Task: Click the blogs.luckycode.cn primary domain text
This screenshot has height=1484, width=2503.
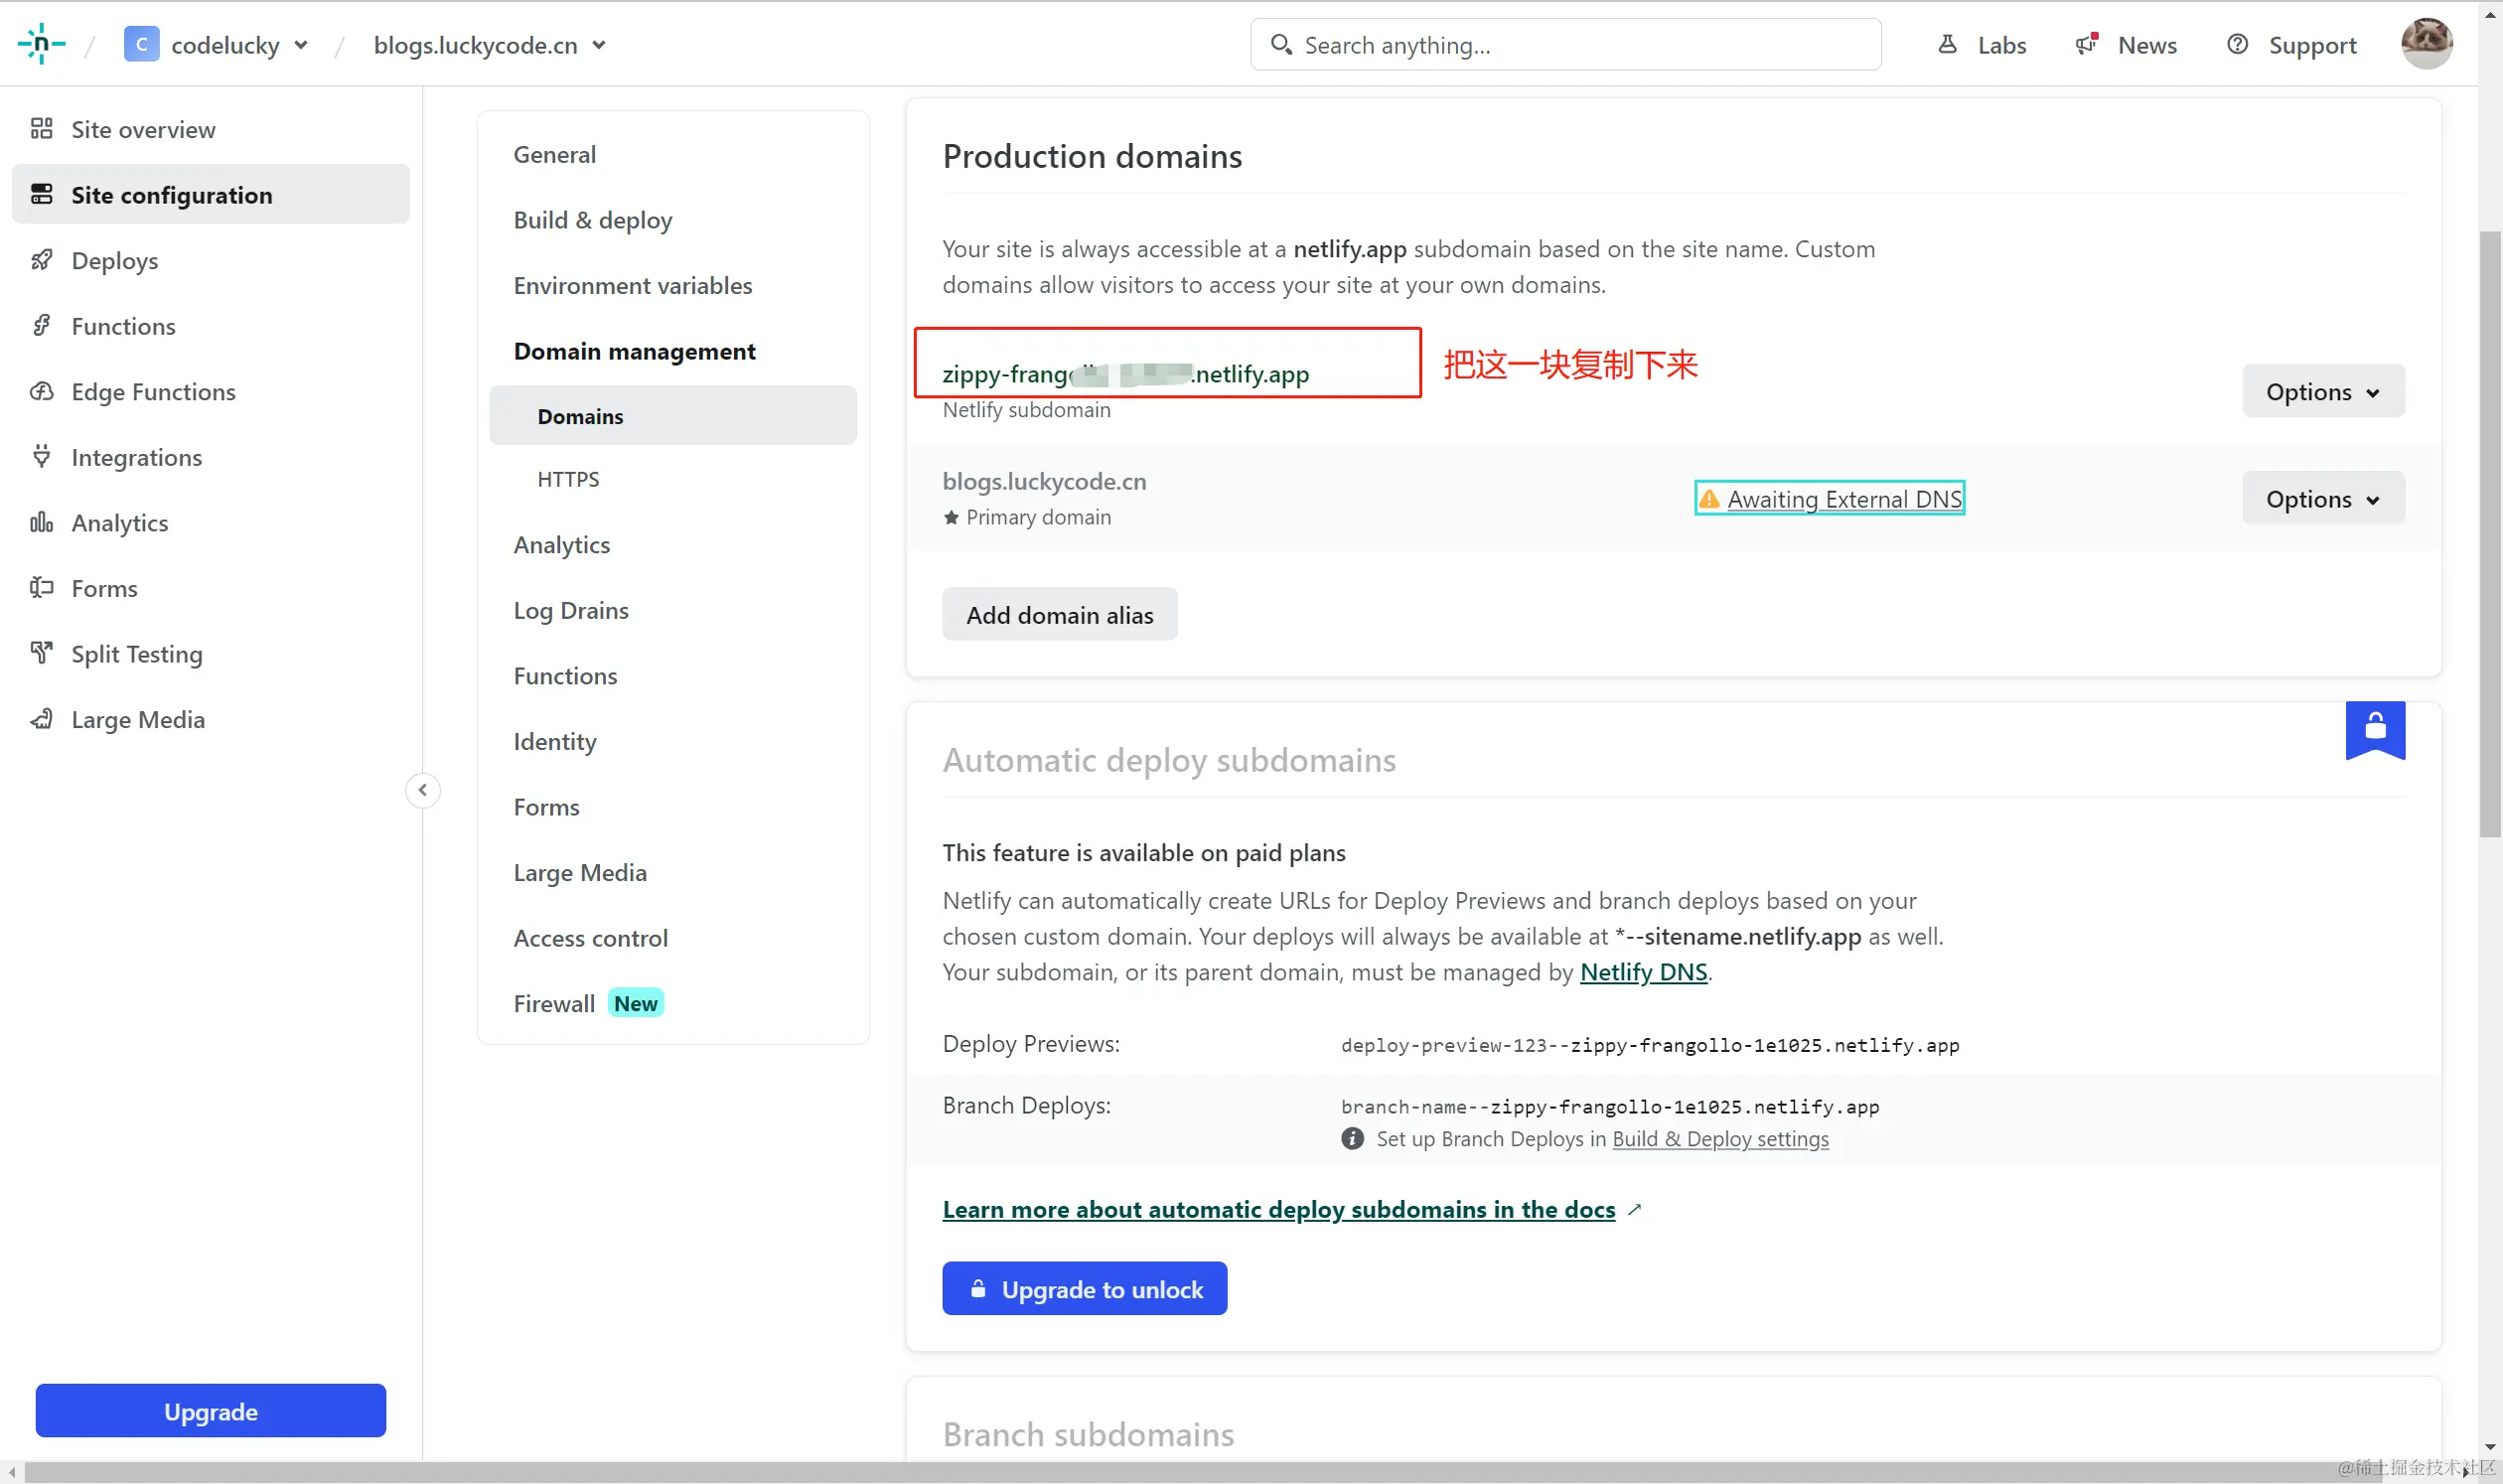Action: [1044, 481]
